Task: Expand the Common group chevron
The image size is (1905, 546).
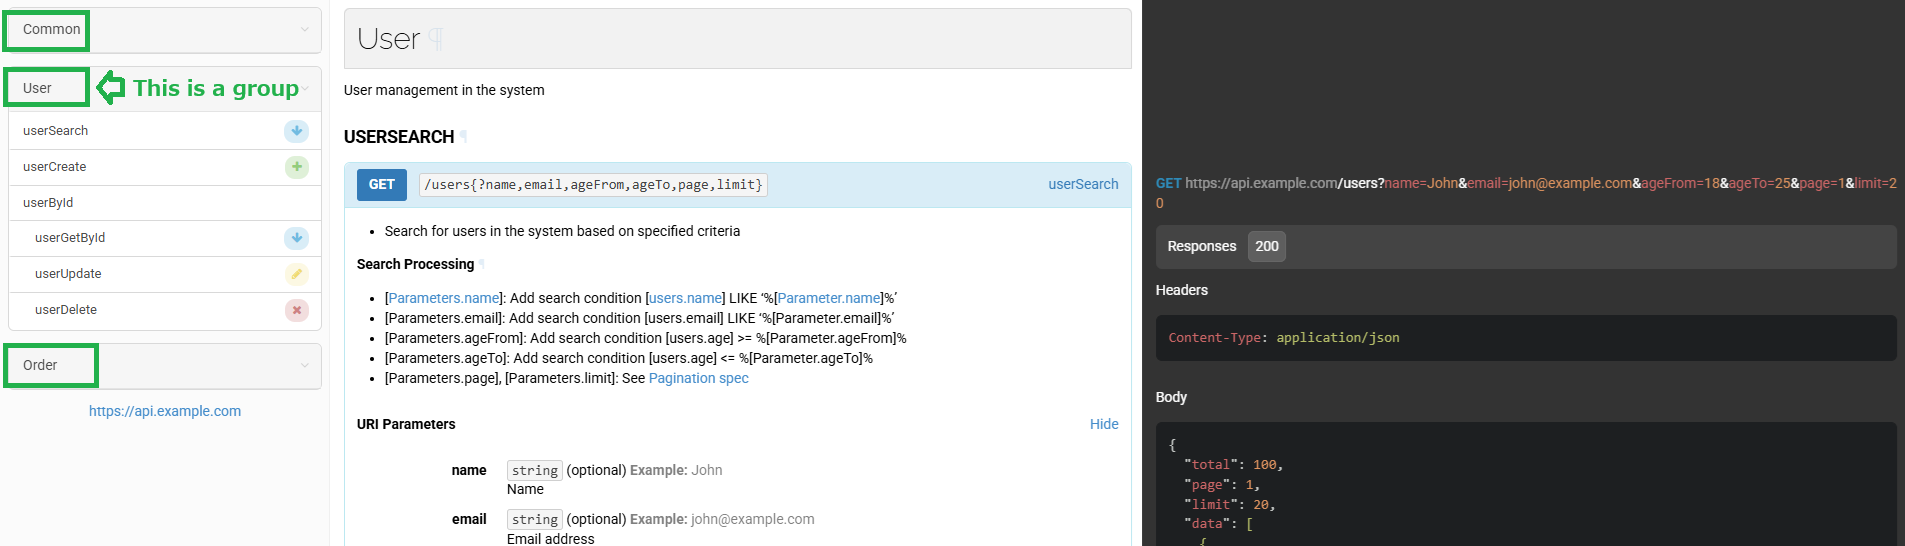Action: click(x=305, y=29)
